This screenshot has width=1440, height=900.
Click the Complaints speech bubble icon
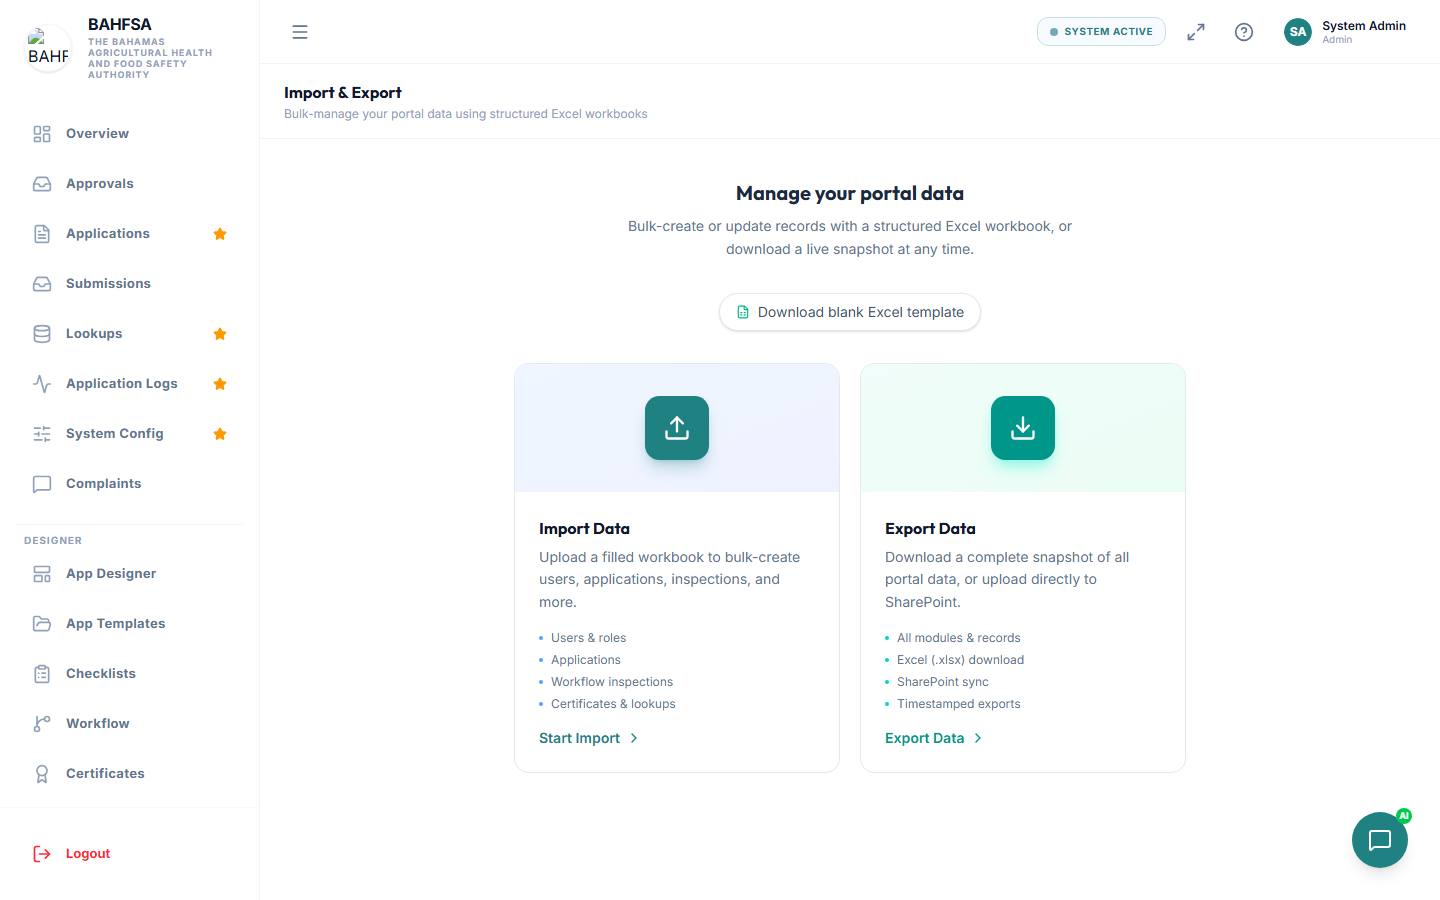(x=42, y=484)
